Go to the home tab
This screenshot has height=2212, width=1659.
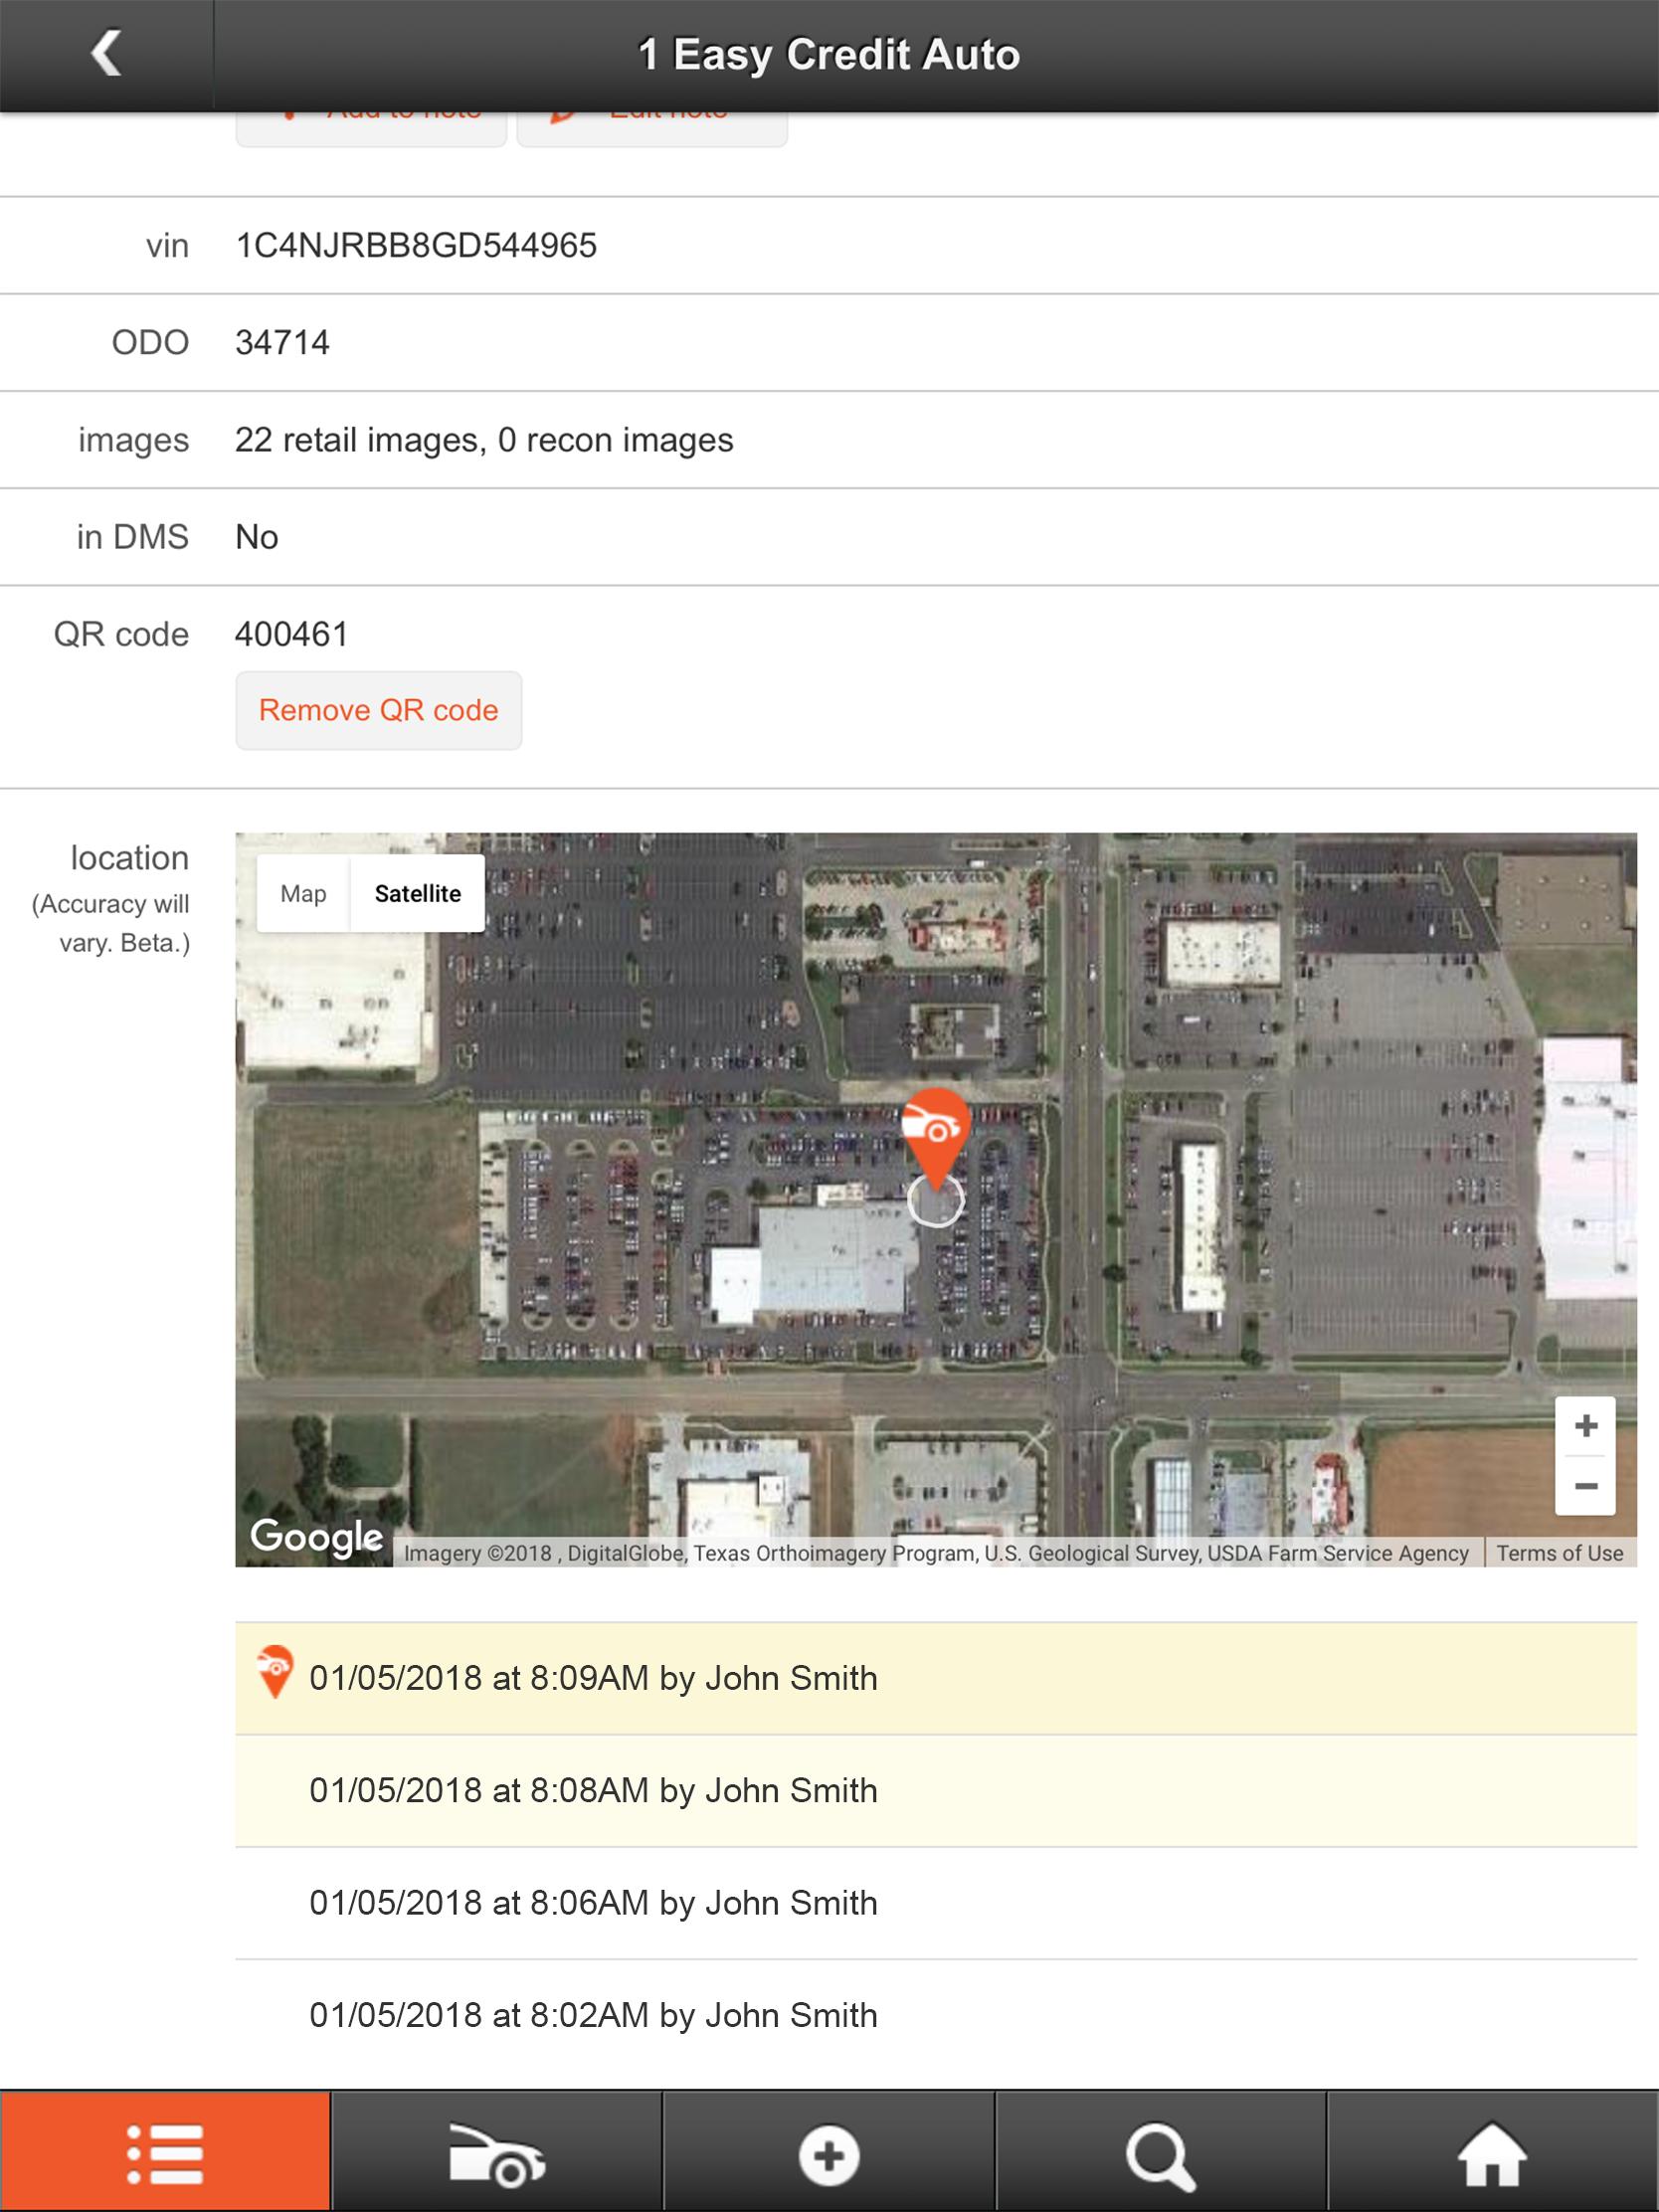(1493, 2153)
